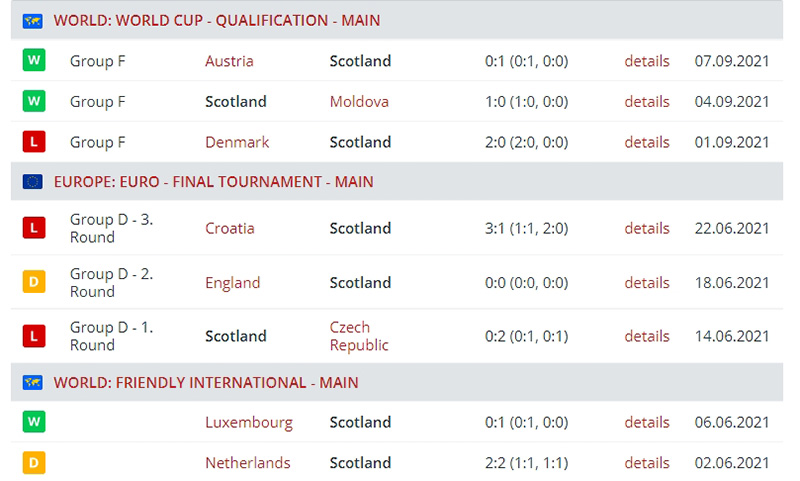Click the EU flag icon beside Euro Final Tournament
The image size is (800, 481).
[33, 182]
